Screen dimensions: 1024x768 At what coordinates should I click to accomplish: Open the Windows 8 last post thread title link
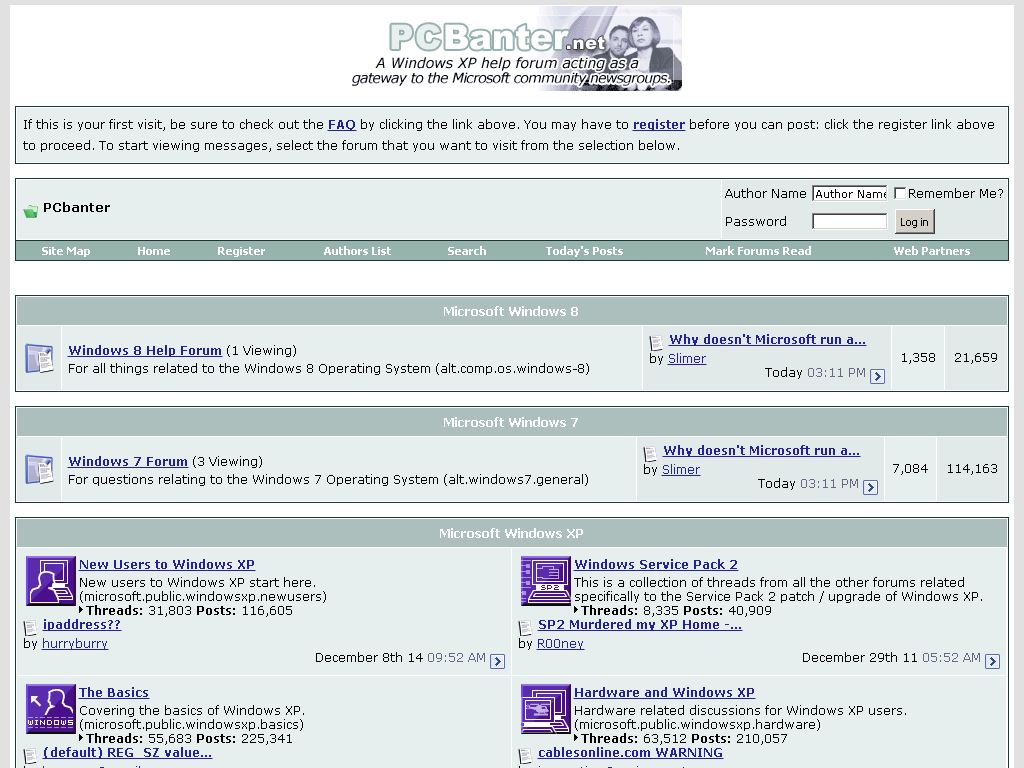point(767,340)
